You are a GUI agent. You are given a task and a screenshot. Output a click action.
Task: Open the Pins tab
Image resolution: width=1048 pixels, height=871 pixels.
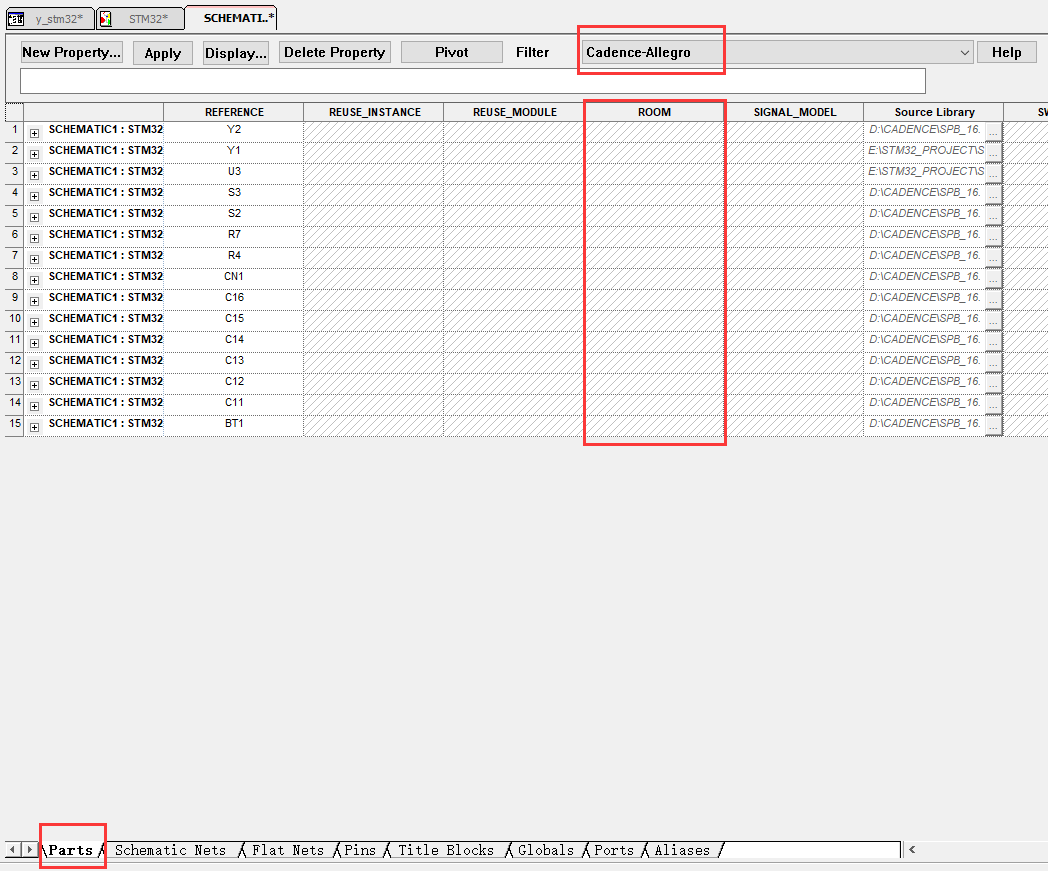pyautogui.click(x=360, y=850)
